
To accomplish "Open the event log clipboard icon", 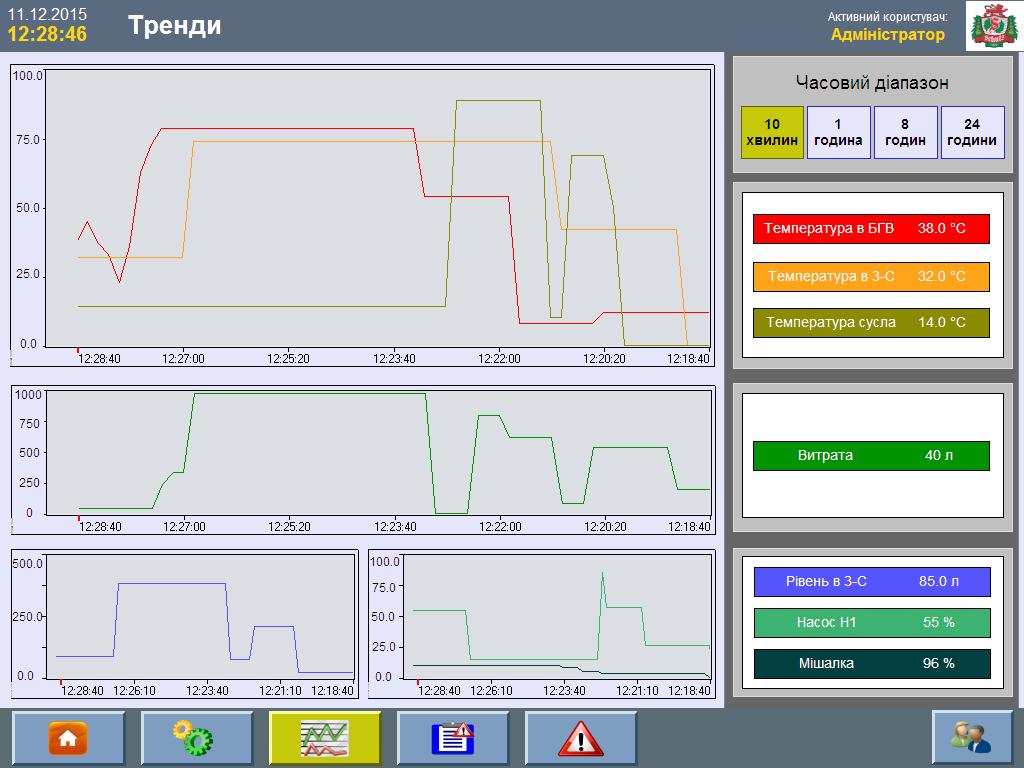I will 453,738.
